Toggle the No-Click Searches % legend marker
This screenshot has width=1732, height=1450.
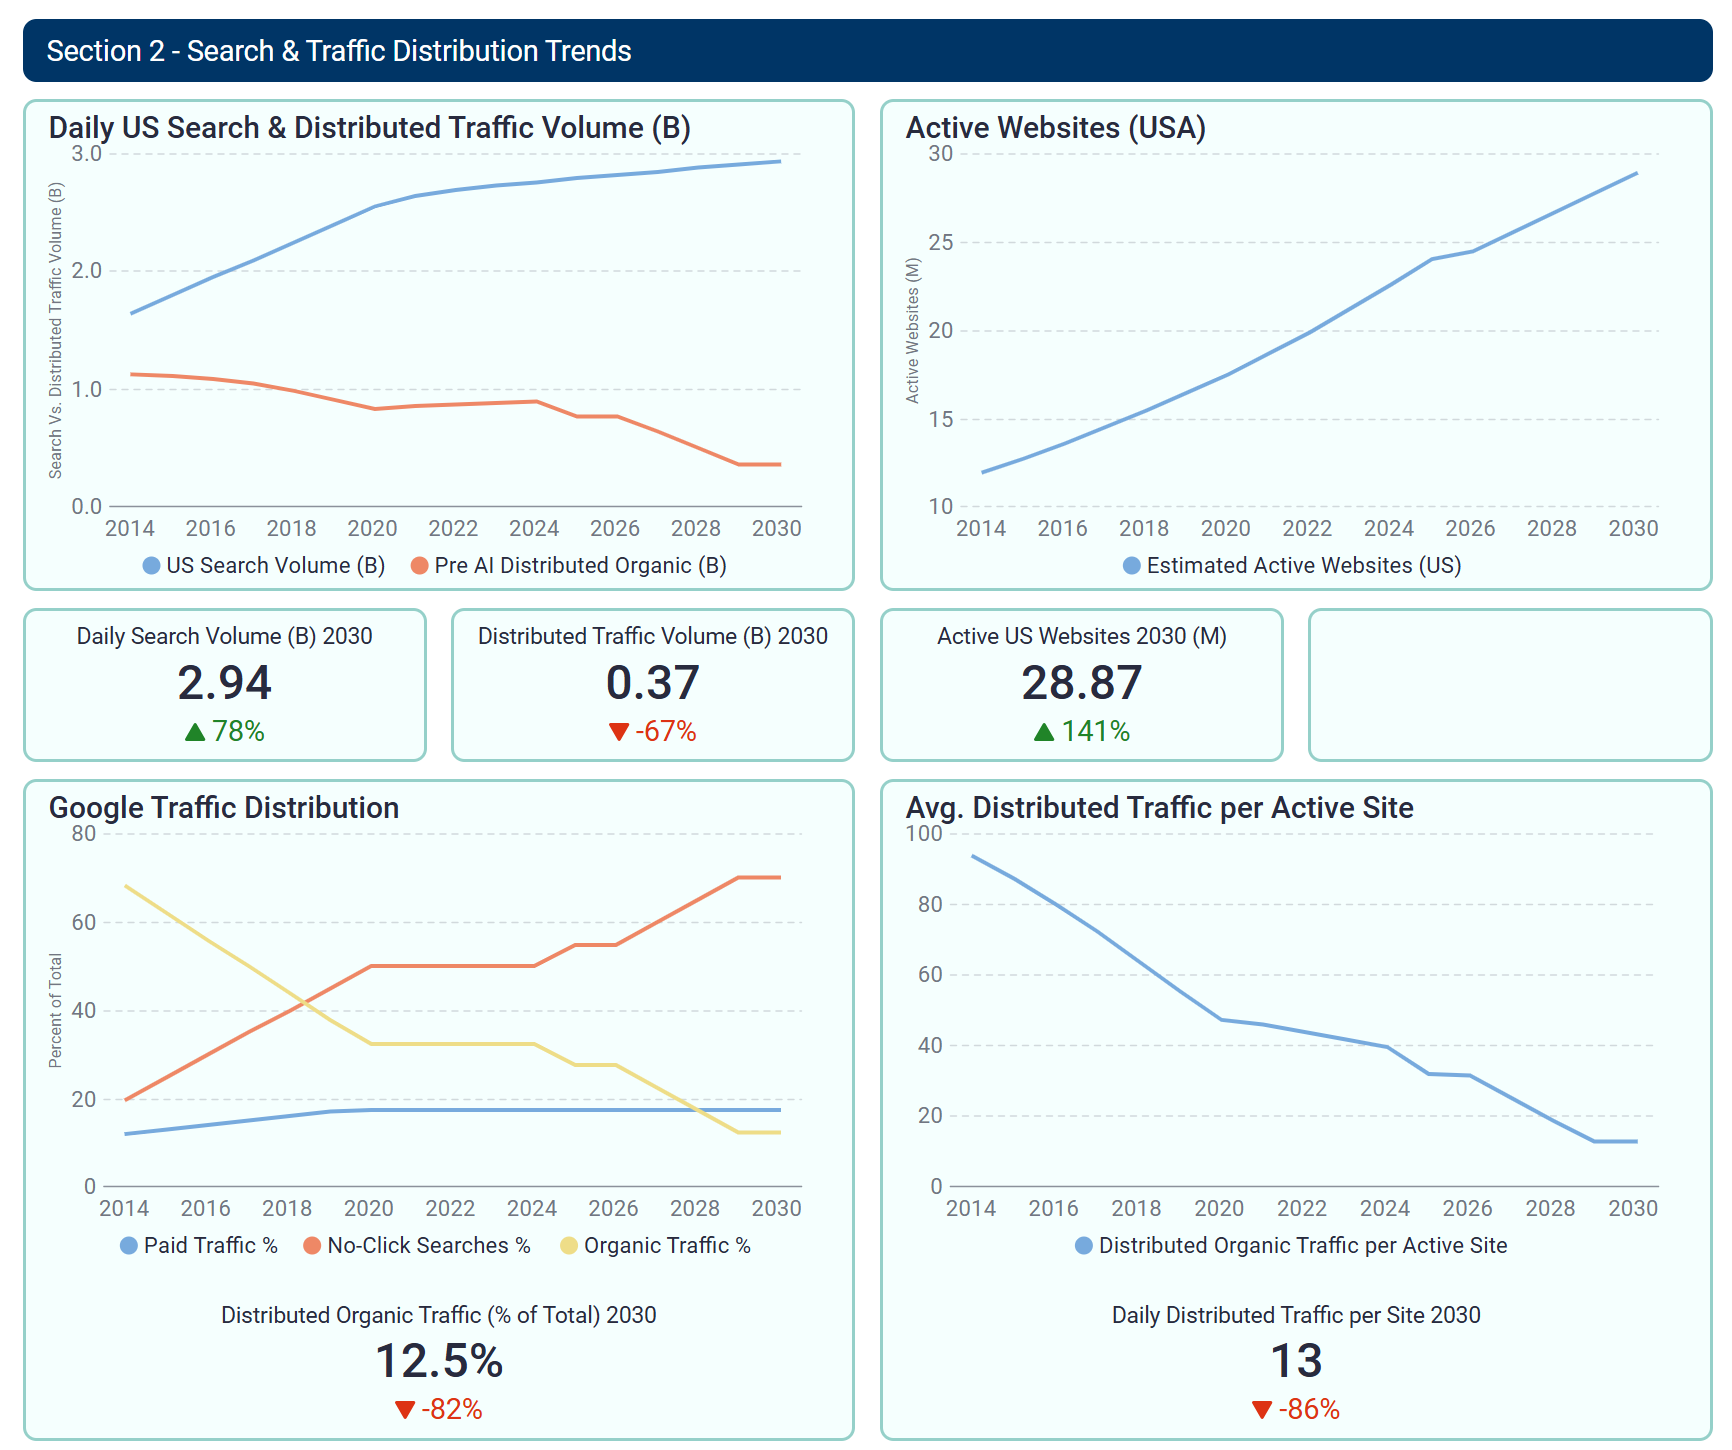[x=312, y=1246]
